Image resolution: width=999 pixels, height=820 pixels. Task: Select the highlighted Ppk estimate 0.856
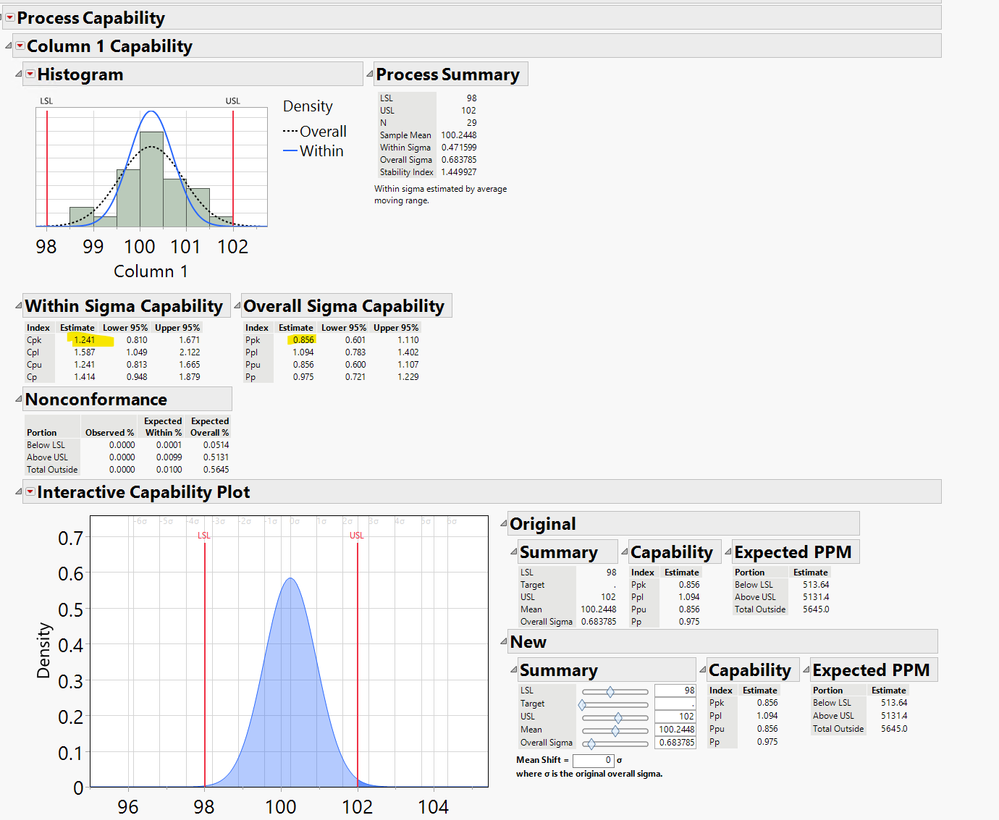[x=303, y=340]
